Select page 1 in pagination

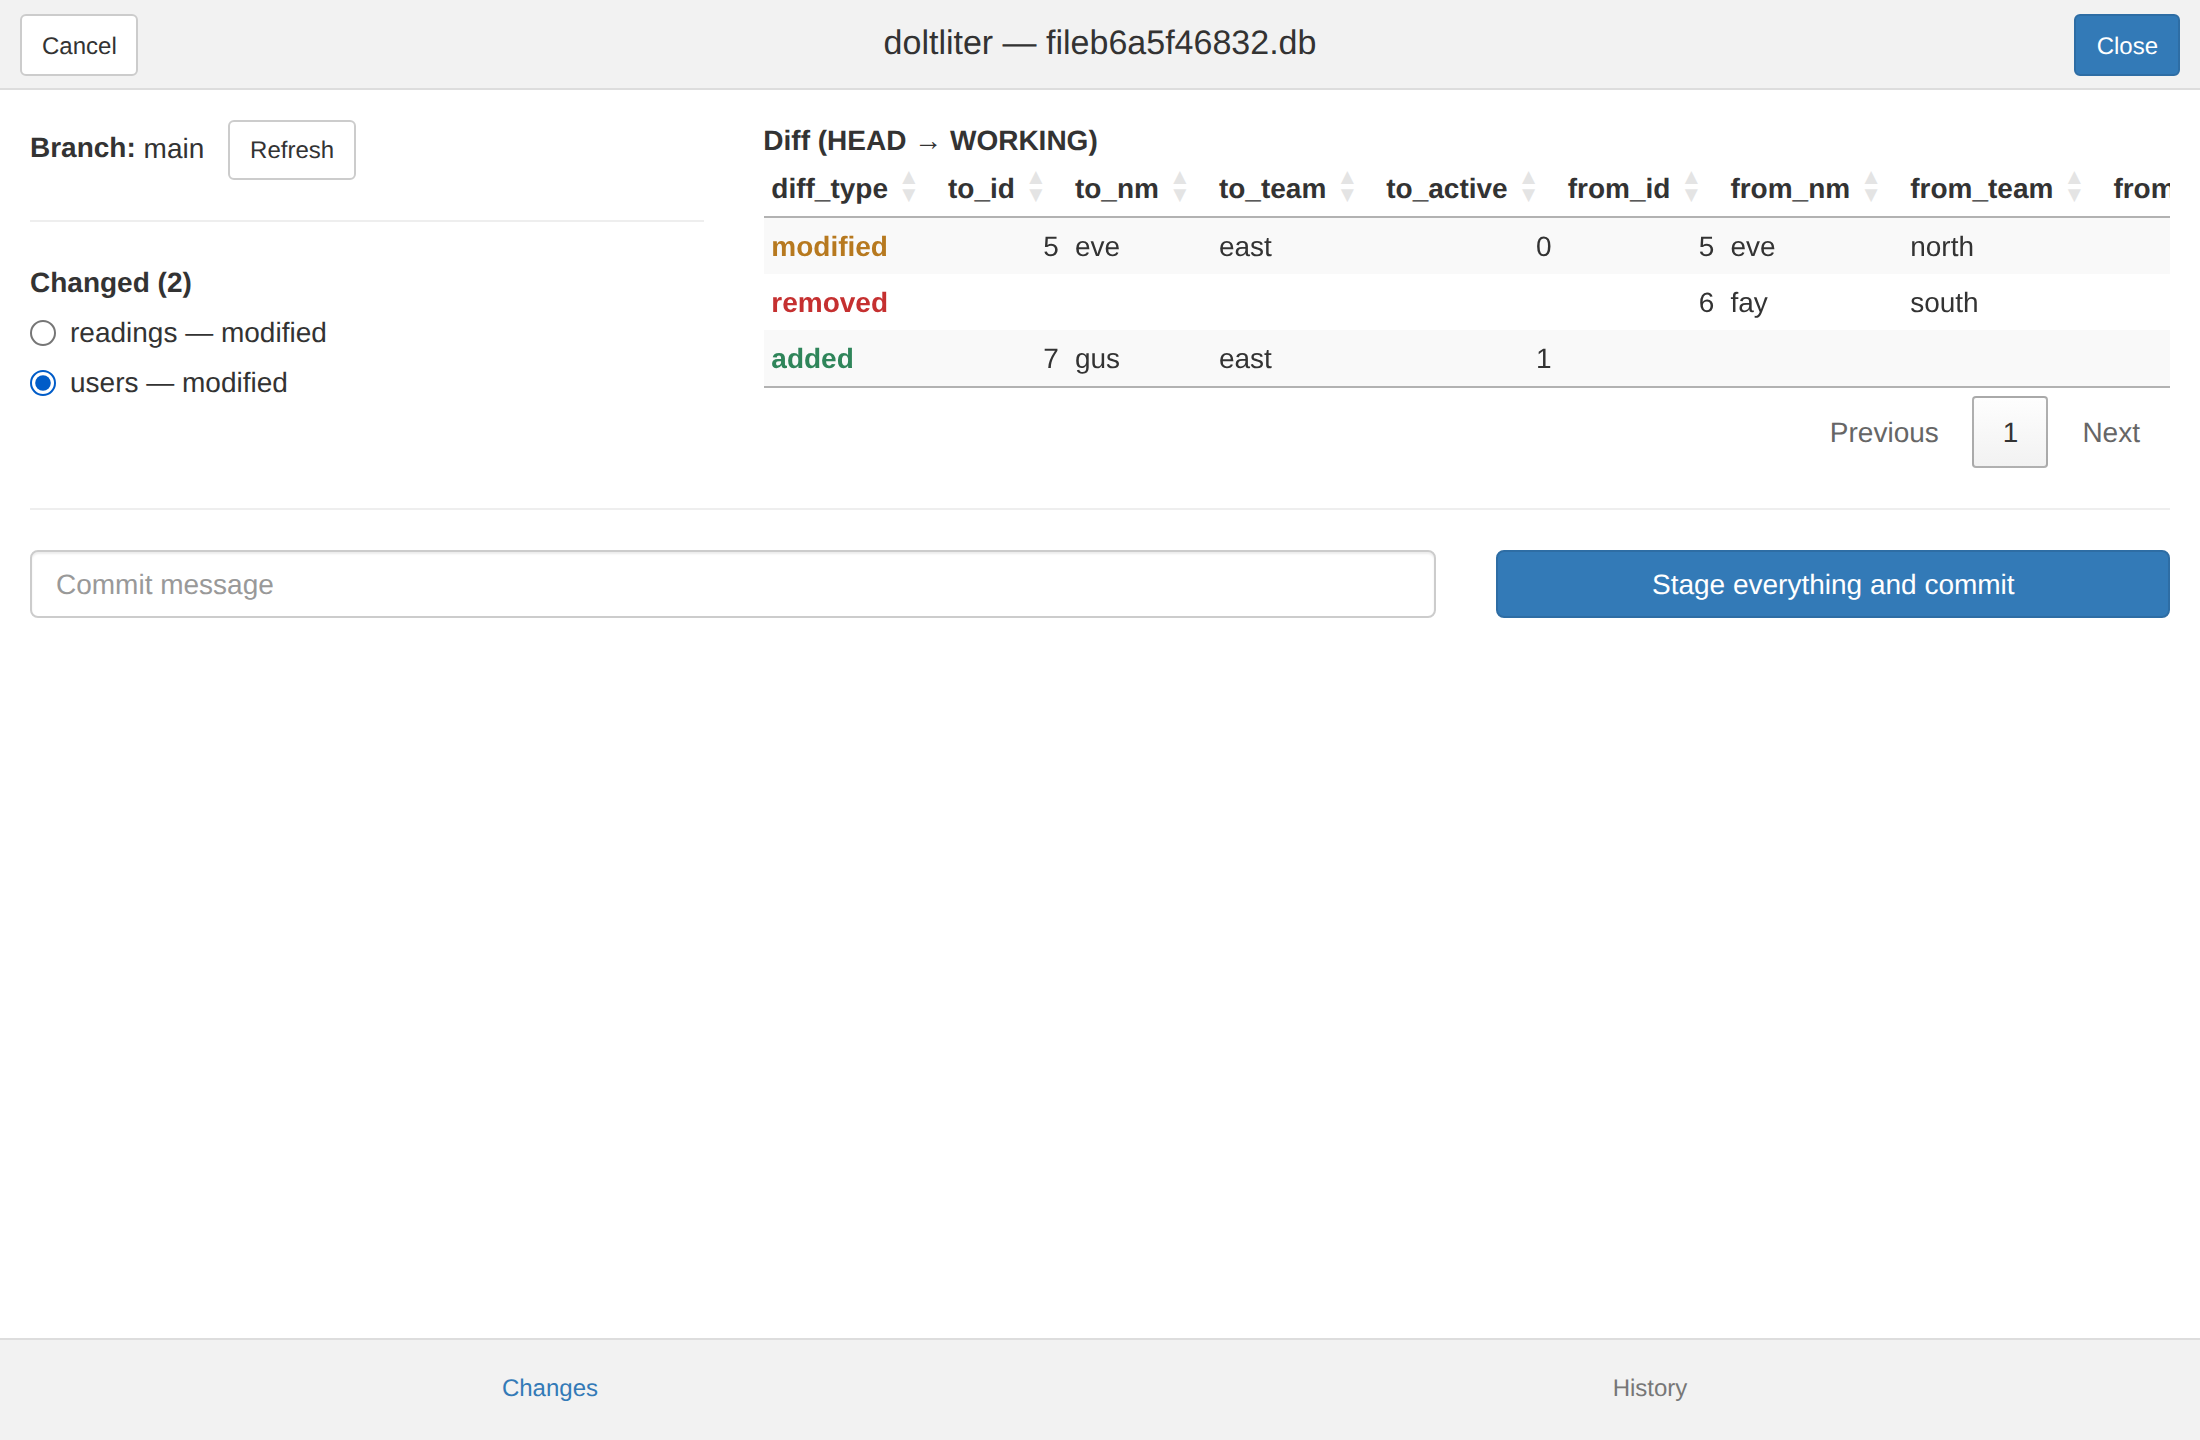click(2009, 432)
